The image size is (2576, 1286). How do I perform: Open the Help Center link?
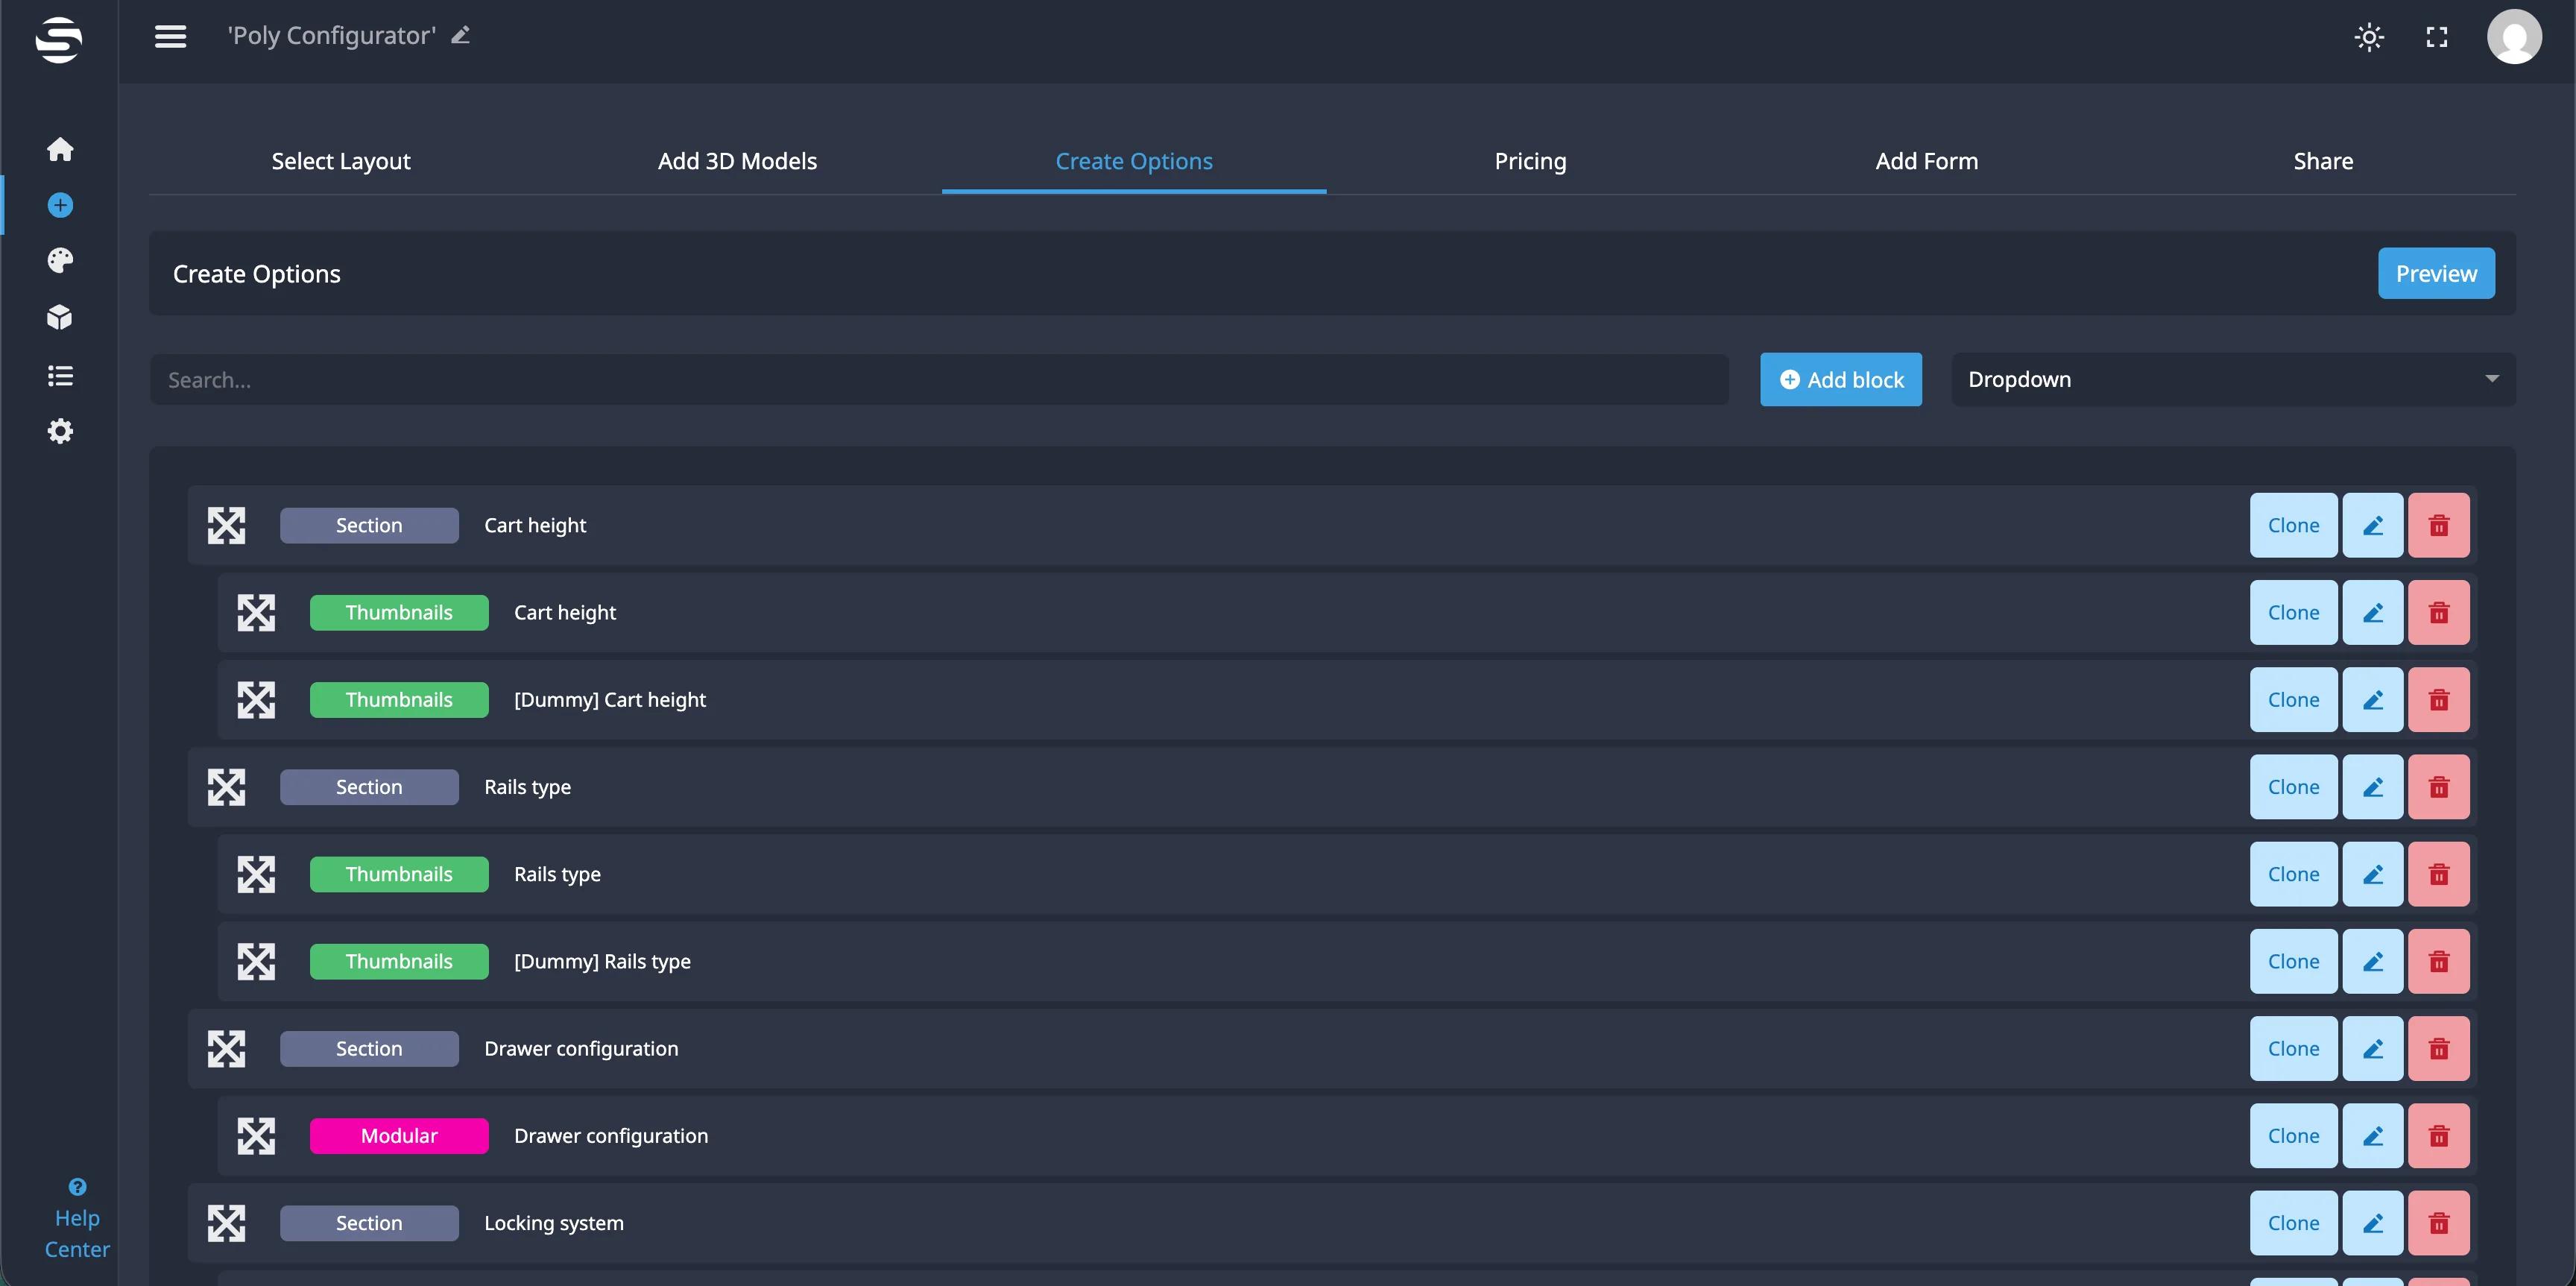pos(77,1220)
